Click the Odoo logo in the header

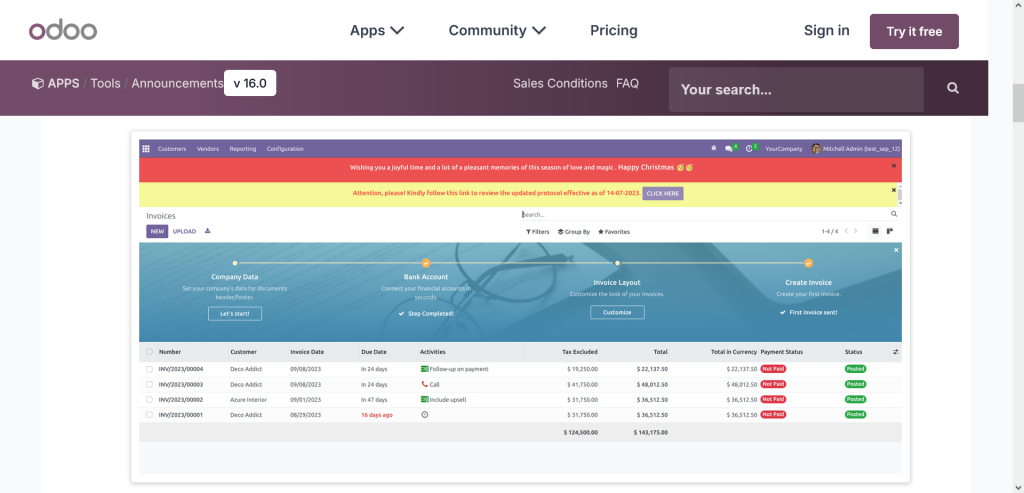63,30
